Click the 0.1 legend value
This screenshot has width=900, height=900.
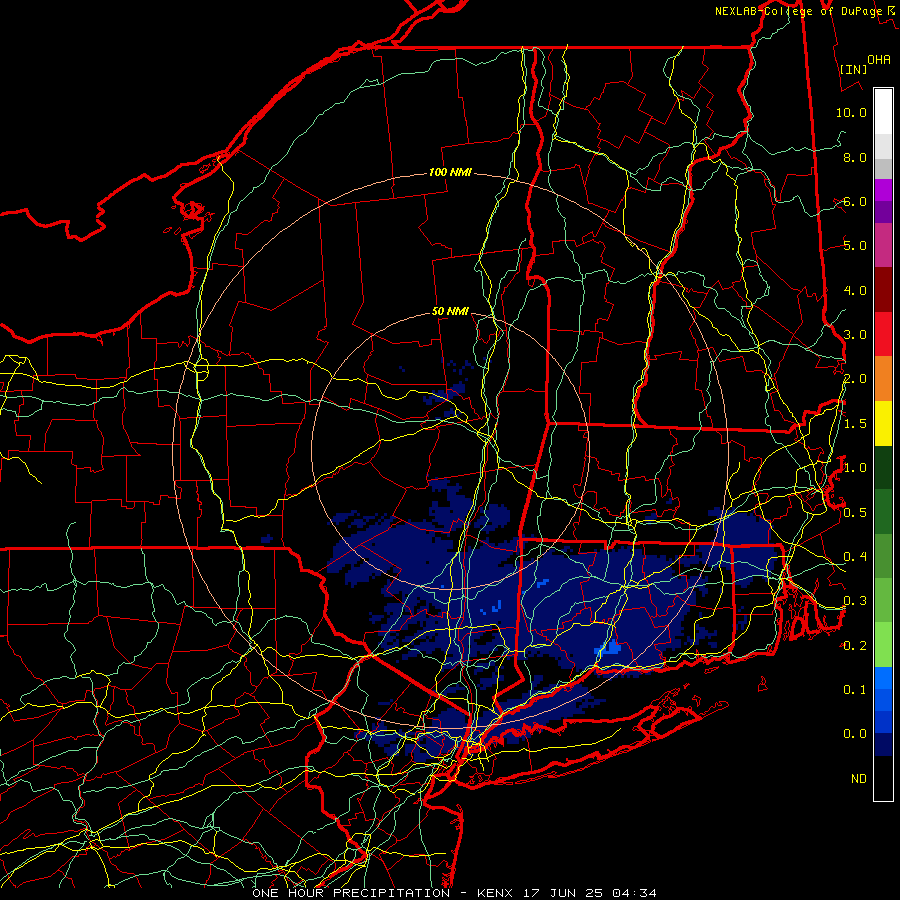click(855, 690)
